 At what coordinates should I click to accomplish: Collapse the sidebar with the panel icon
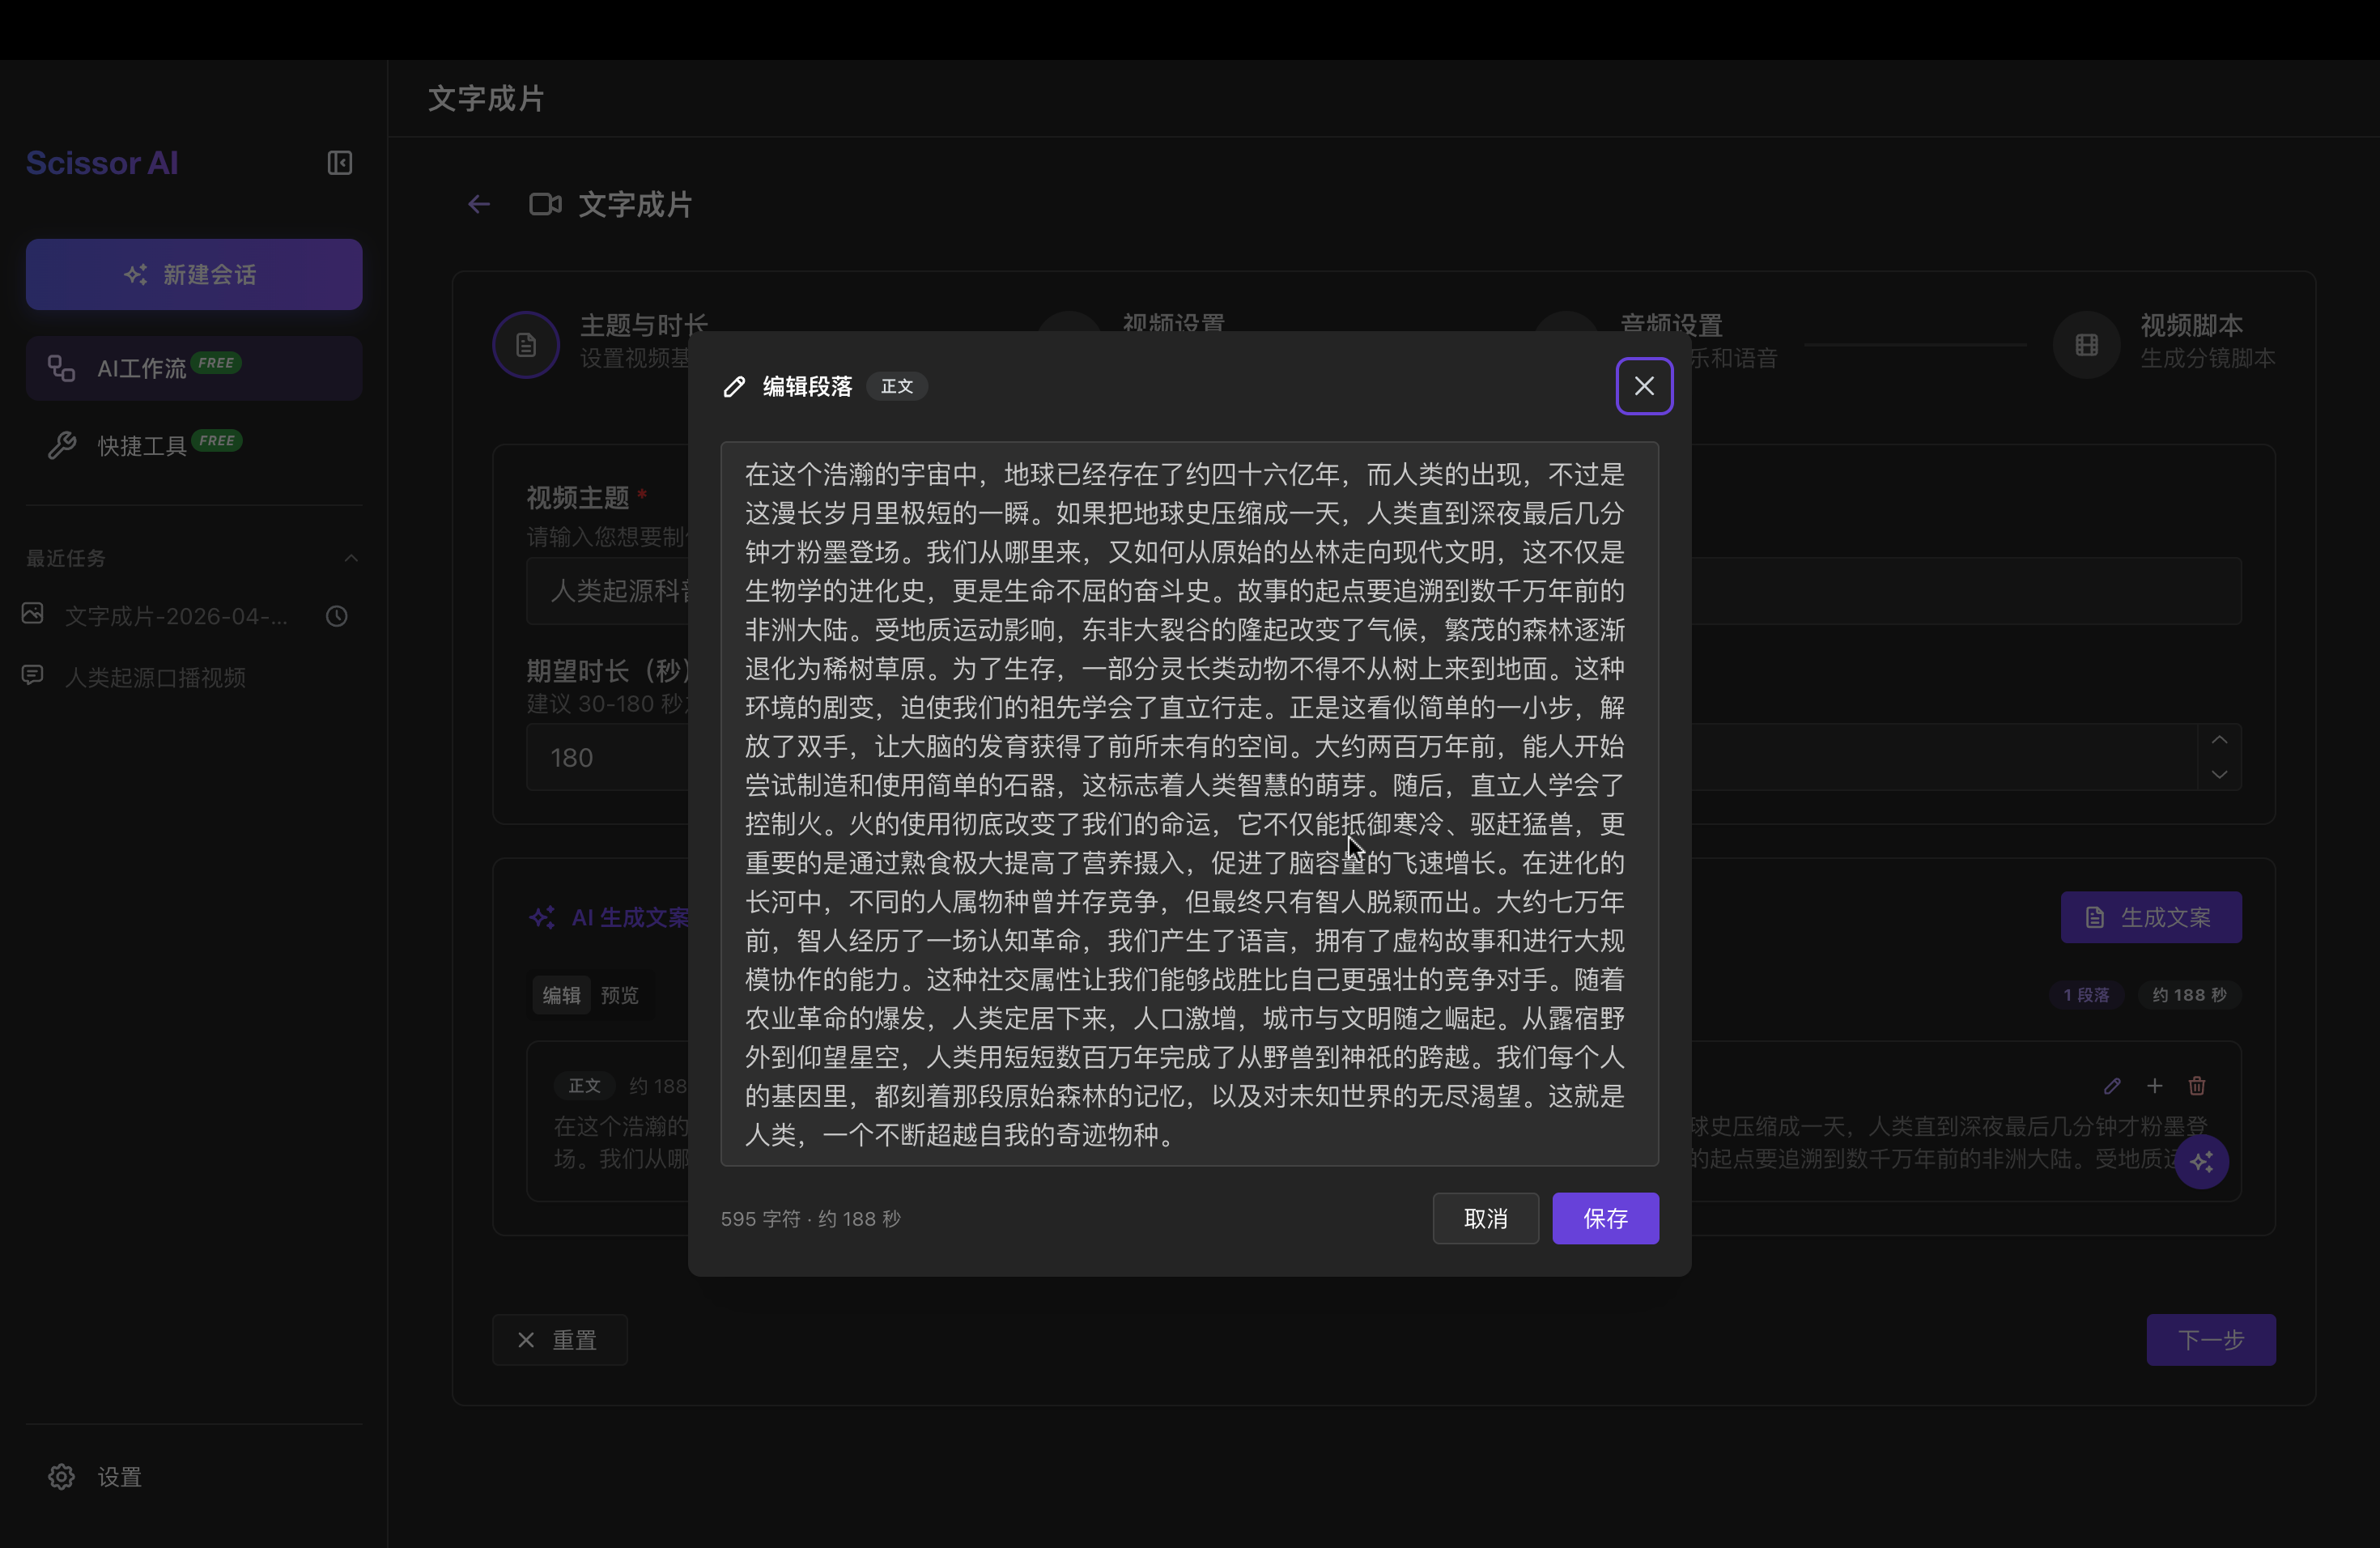tap(339, 162)
